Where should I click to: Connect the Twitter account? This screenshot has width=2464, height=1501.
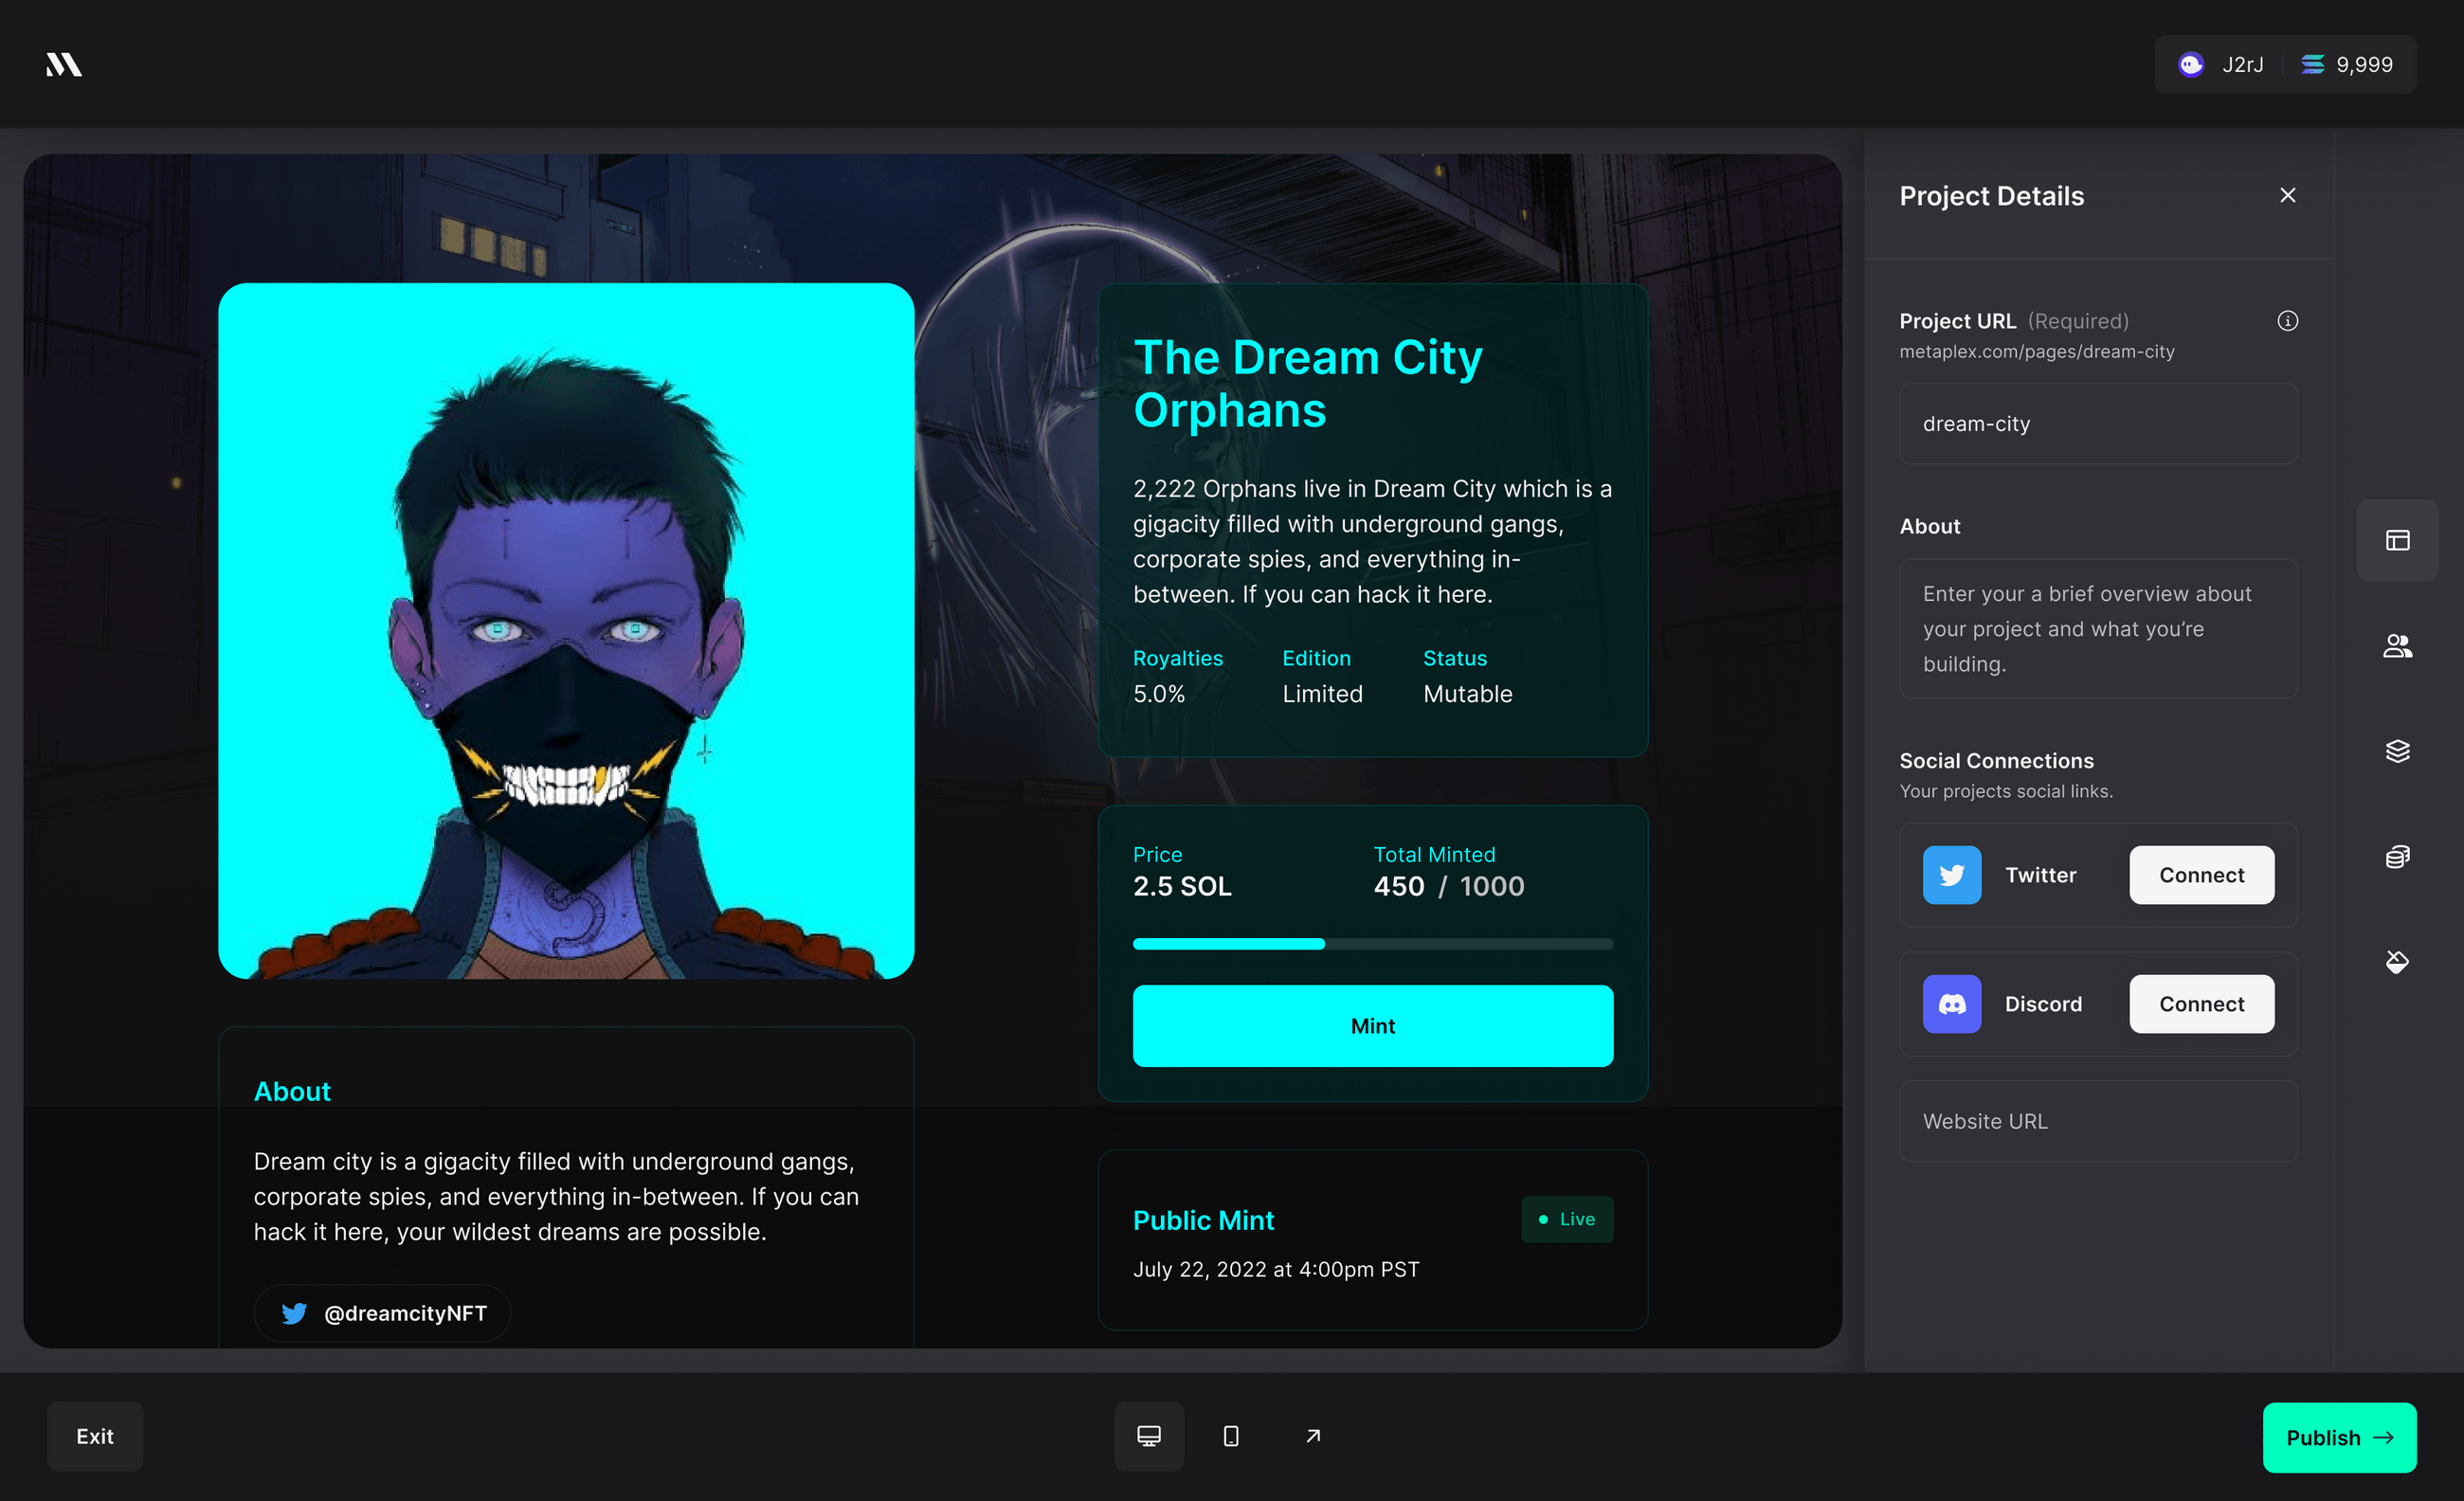click(2200, 875)
